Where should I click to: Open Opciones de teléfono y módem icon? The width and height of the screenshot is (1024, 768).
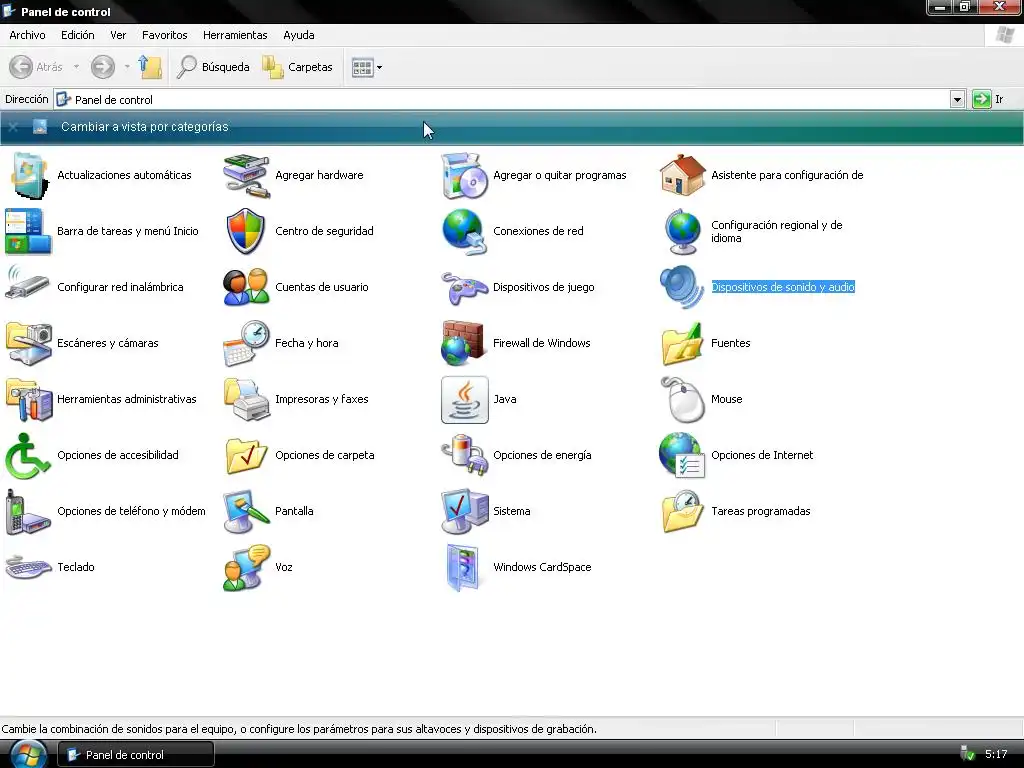coord(28,511)
